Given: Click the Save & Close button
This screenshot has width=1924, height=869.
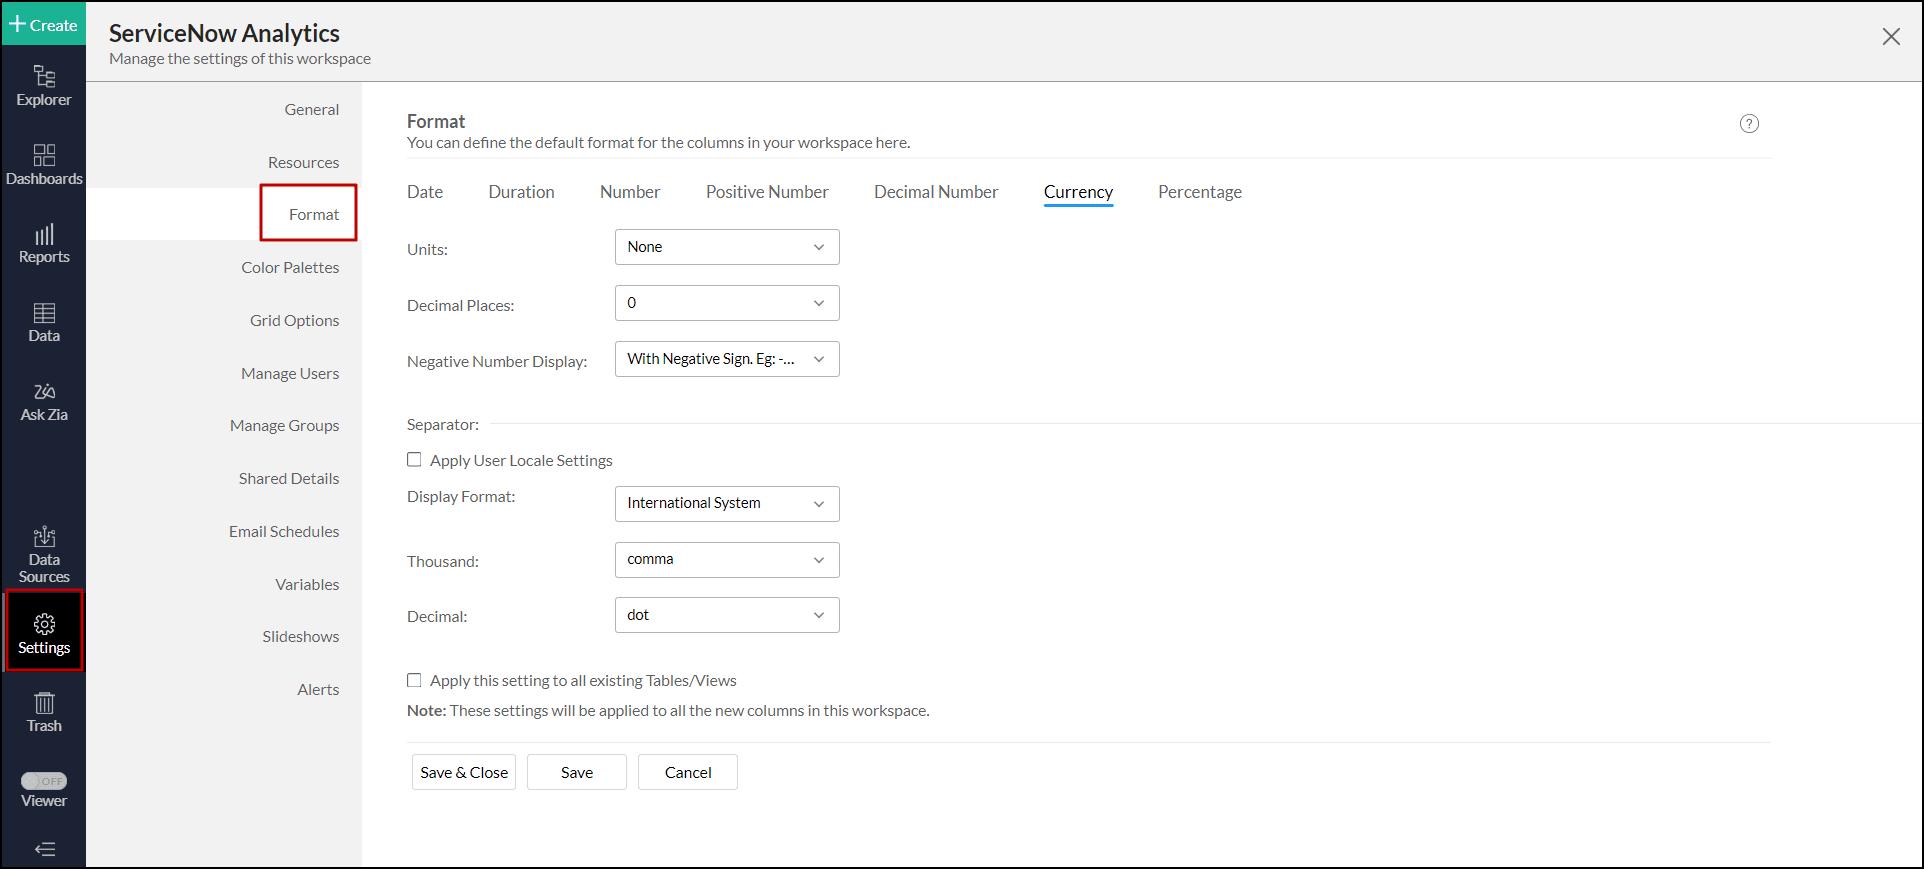Looking at the screenshot, I should (464, 772).
